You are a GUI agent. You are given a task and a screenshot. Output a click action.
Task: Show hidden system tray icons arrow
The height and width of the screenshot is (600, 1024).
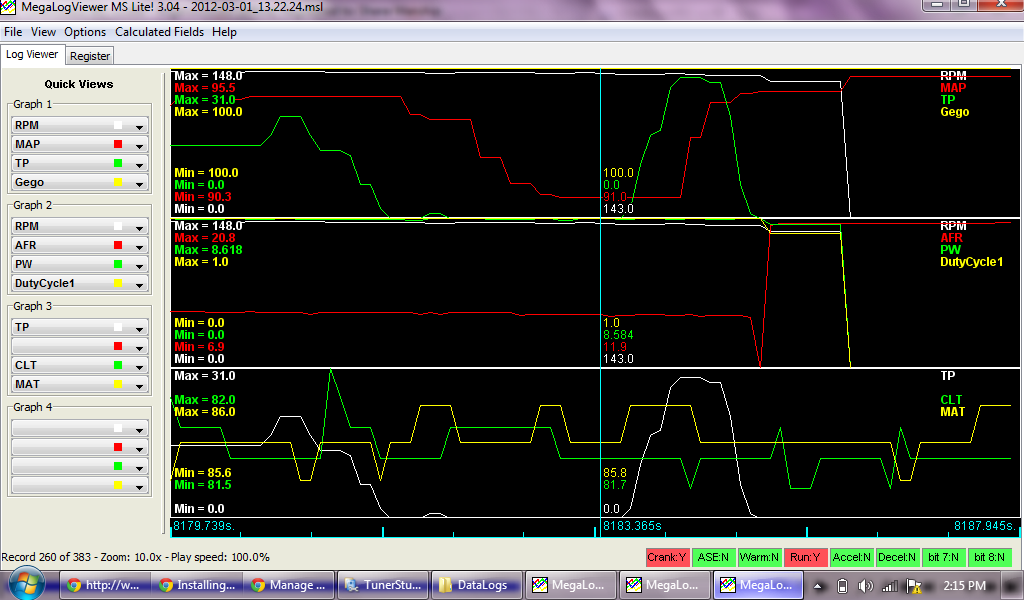[x=818, y=586]
